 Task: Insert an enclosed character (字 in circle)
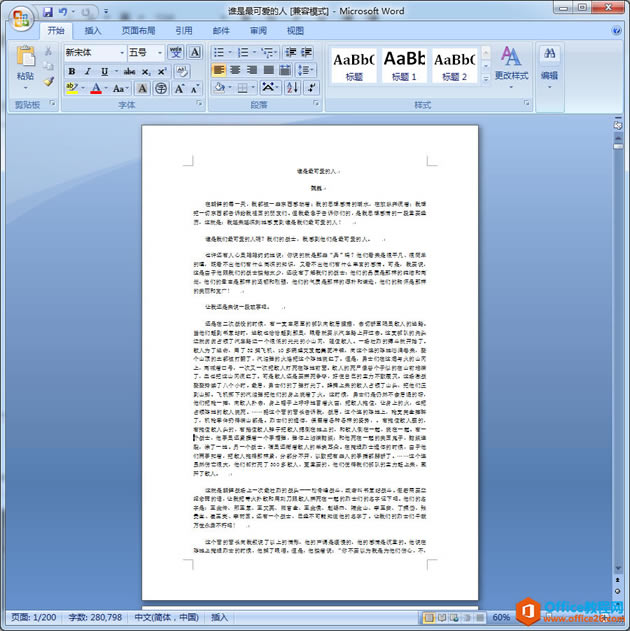pyautogui.click(x=161, y=88)
